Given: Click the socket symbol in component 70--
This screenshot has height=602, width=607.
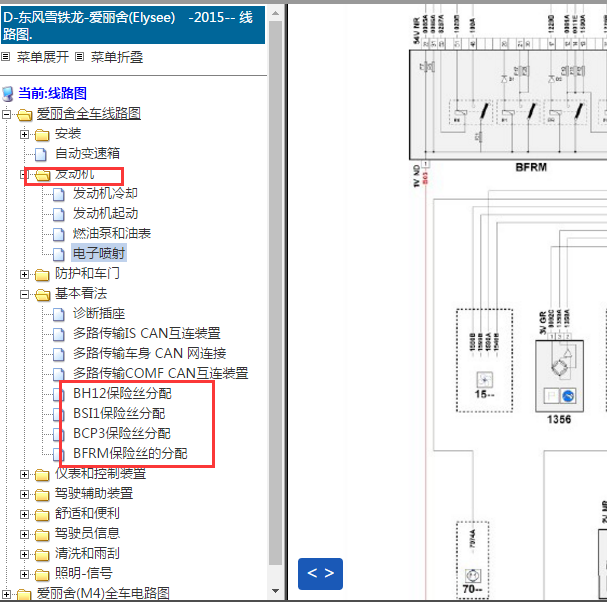Looking at the screenshot, I should tap(472, 576).
